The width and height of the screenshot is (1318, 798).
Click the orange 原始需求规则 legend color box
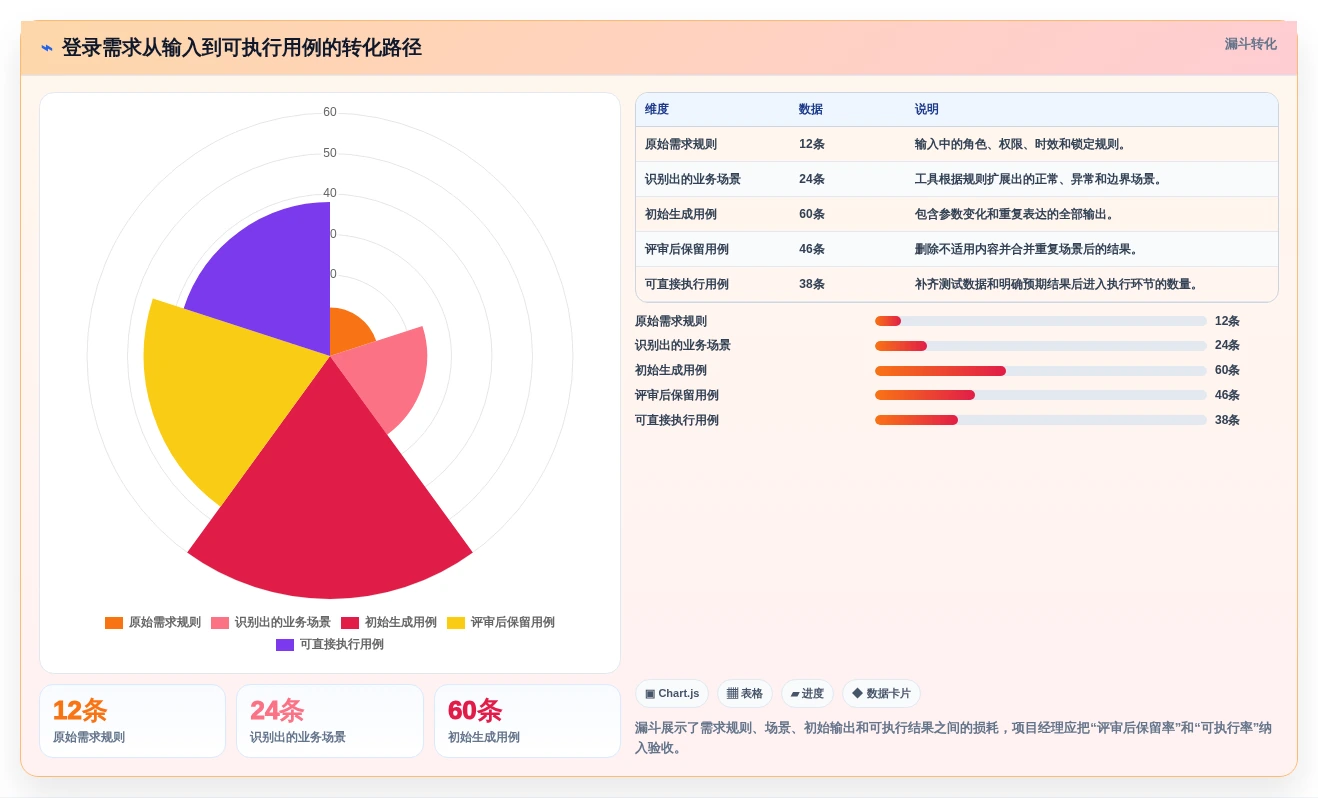(114, 622)
